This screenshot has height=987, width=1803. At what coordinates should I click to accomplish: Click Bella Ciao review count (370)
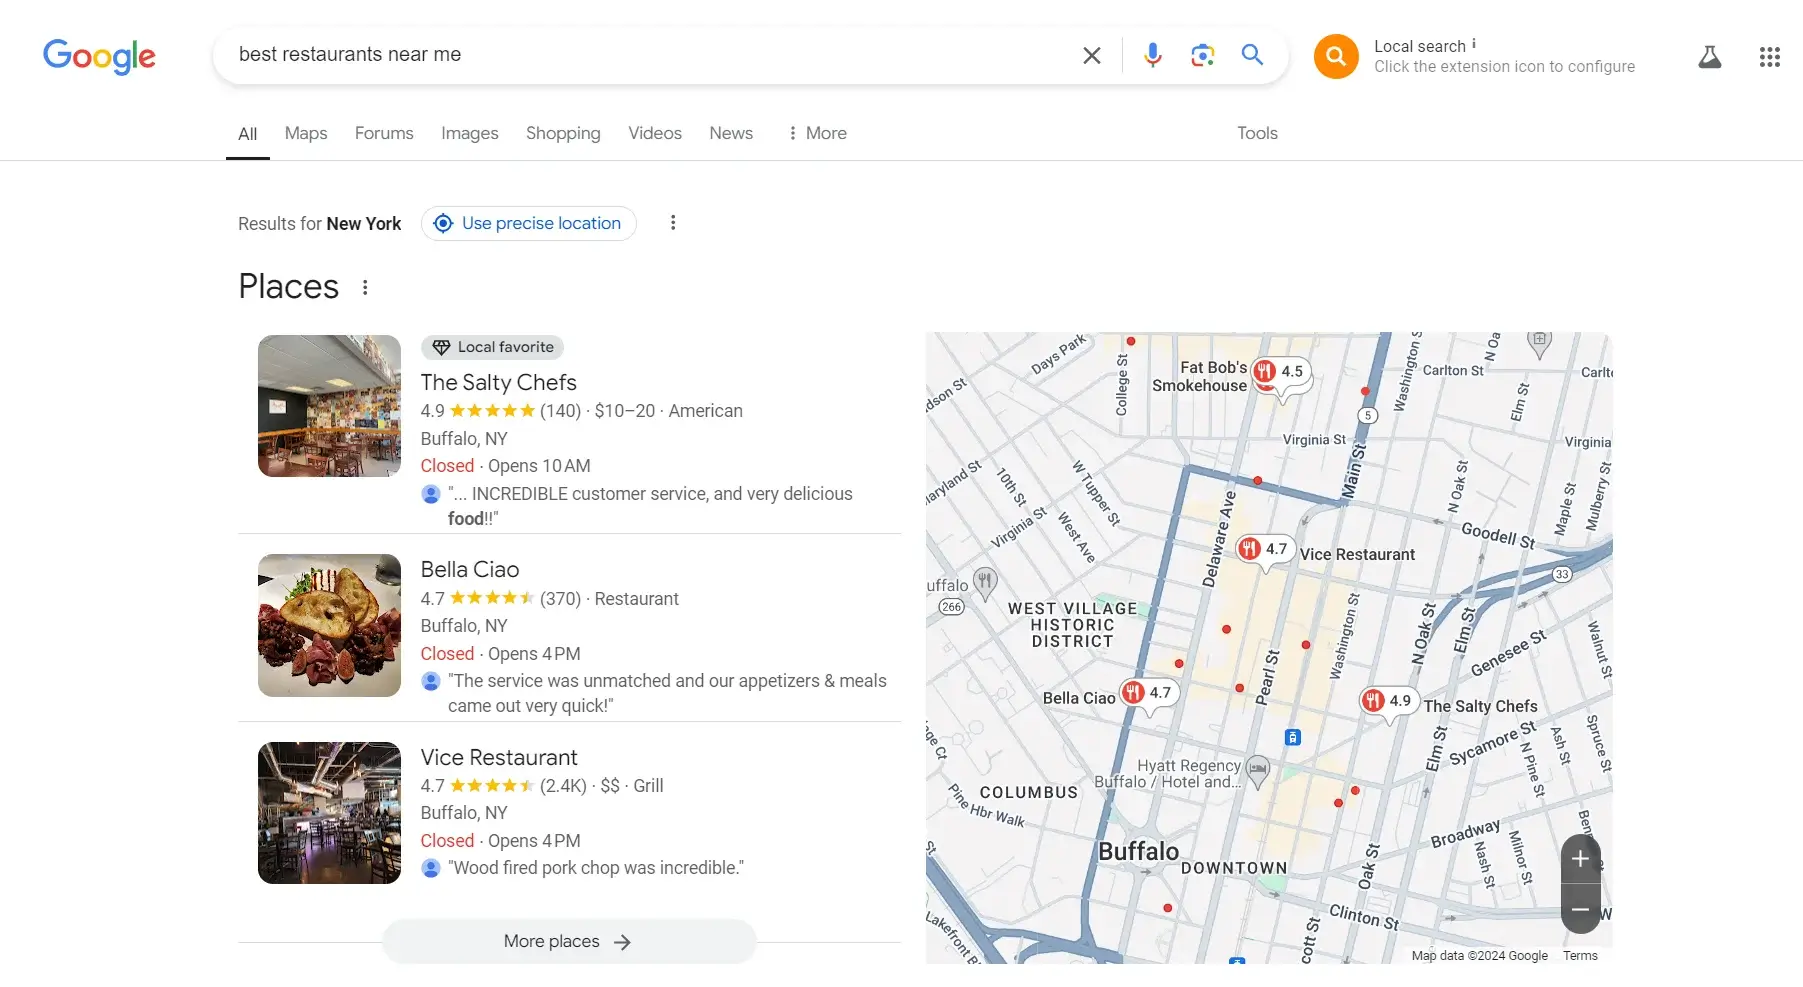click(x=560, y=599)
